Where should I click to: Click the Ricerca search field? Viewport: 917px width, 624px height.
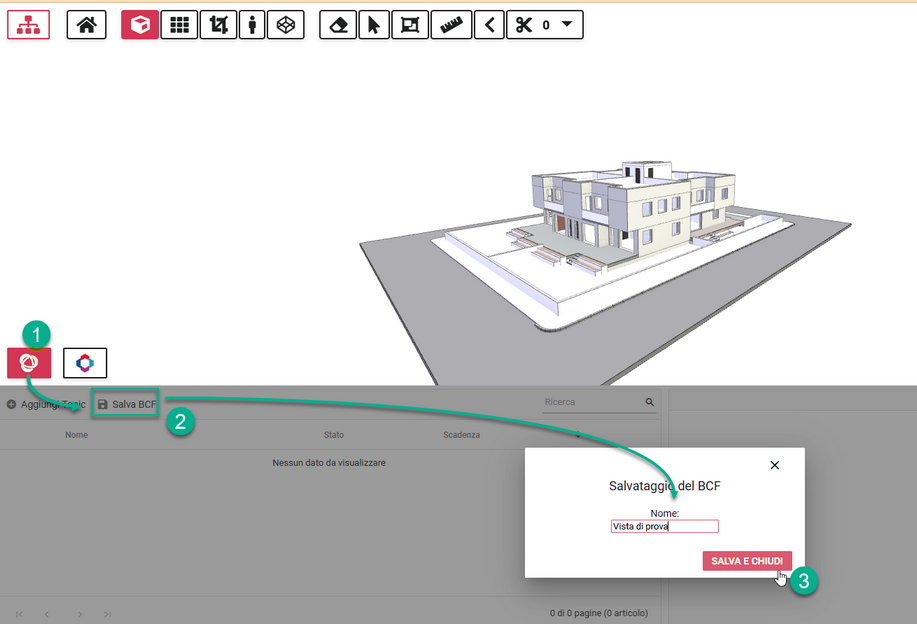coord(592,402)
